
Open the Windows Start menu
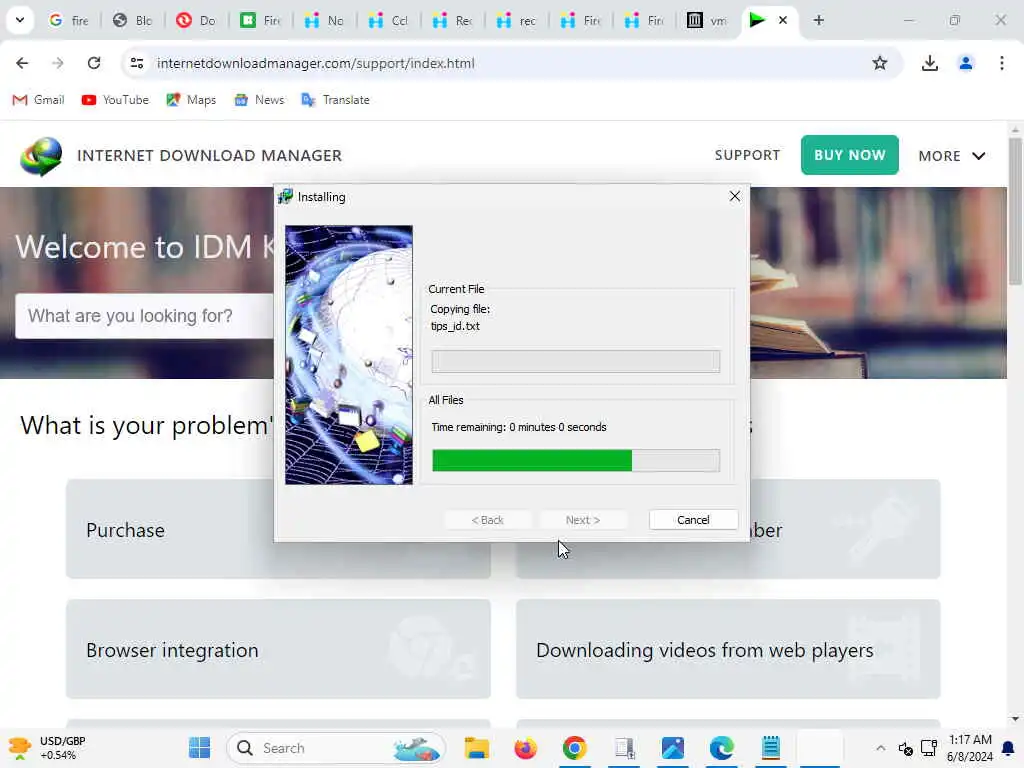[x=199, y=748]
